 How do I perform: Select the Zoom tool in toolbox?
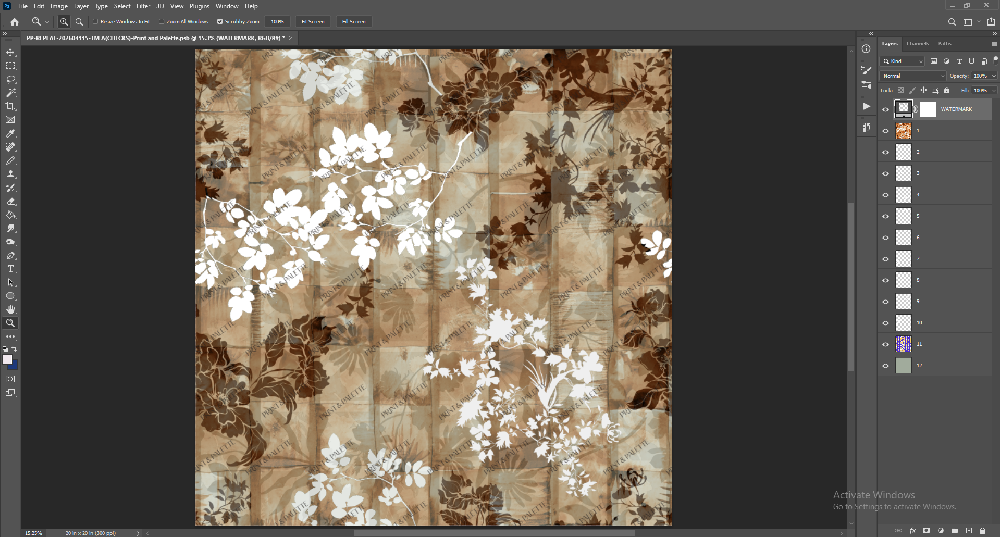[x=10, y=323]
